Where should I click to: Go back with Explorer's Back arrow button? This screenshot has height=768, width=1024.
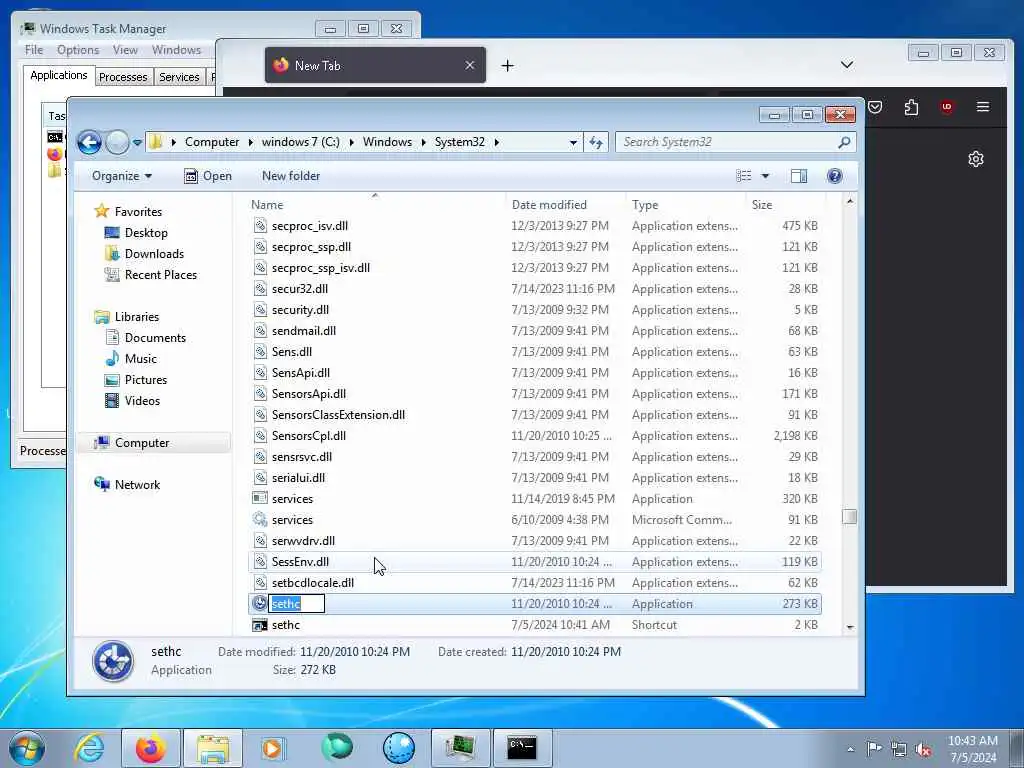[x=89, y=142]
